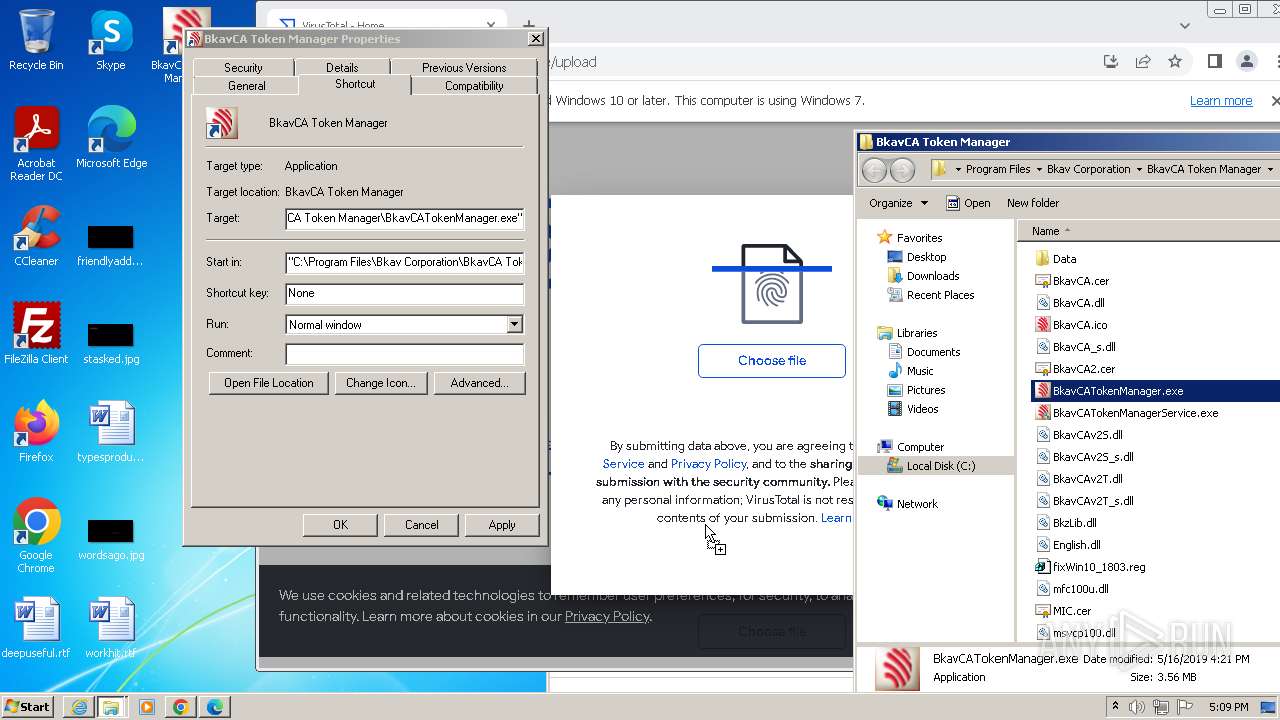This screenshot has width=1280, height=720.
Task: Follow the Learn more link in Chrome banner
Action: [x=1221, y=101]
